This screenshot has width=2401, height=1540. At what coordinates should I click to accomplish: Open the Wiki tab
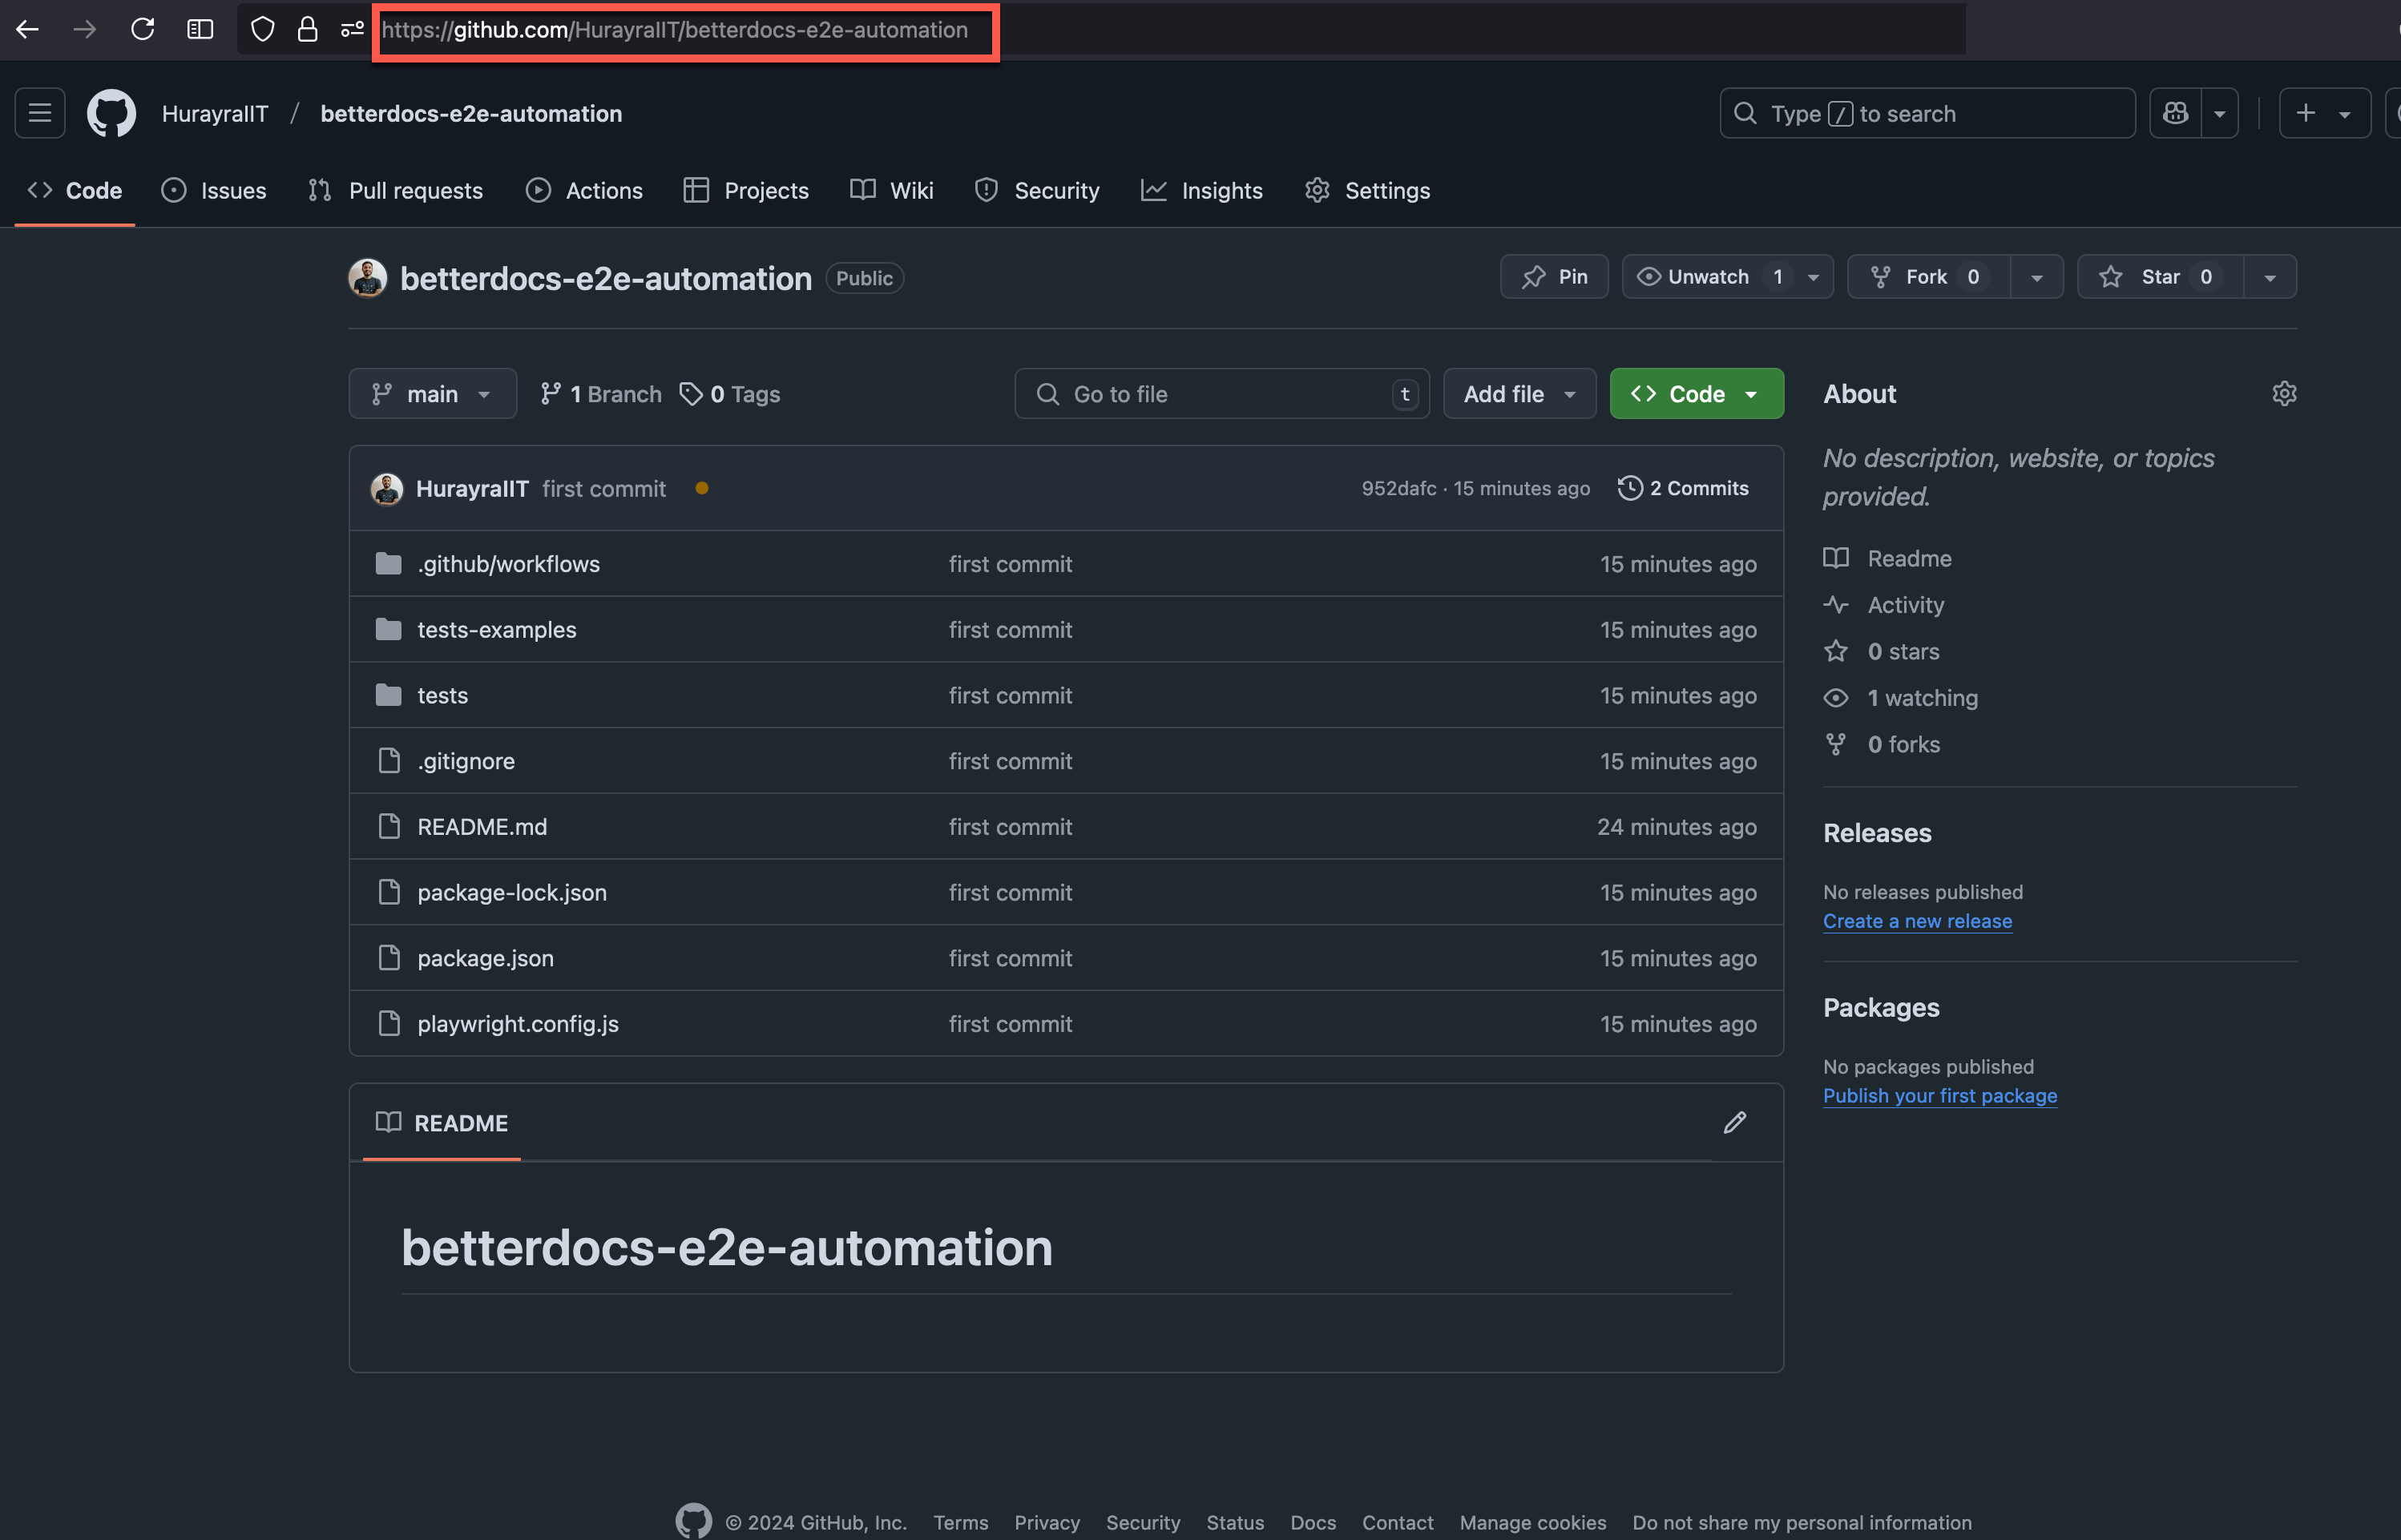tap(892, 190)
